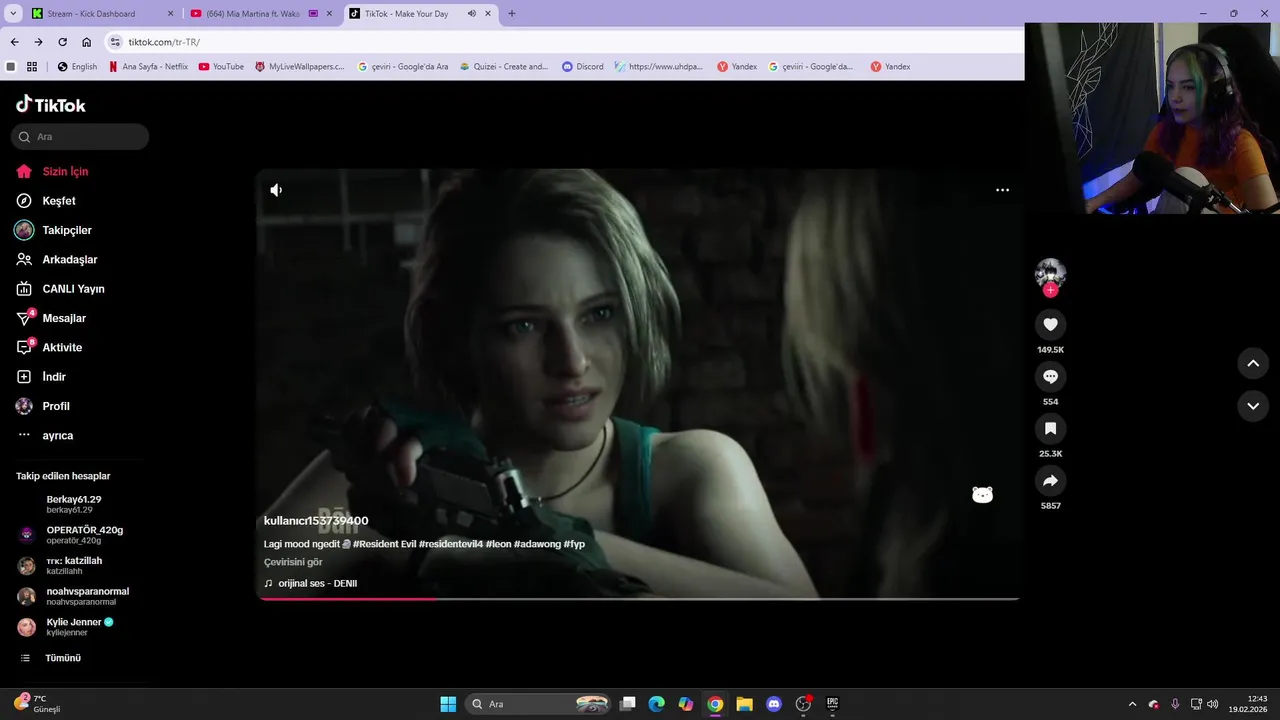The height and width of the screenshot is (720, 1280).
Task: Click the TikTok Ara search field
Action: (80, 137)
